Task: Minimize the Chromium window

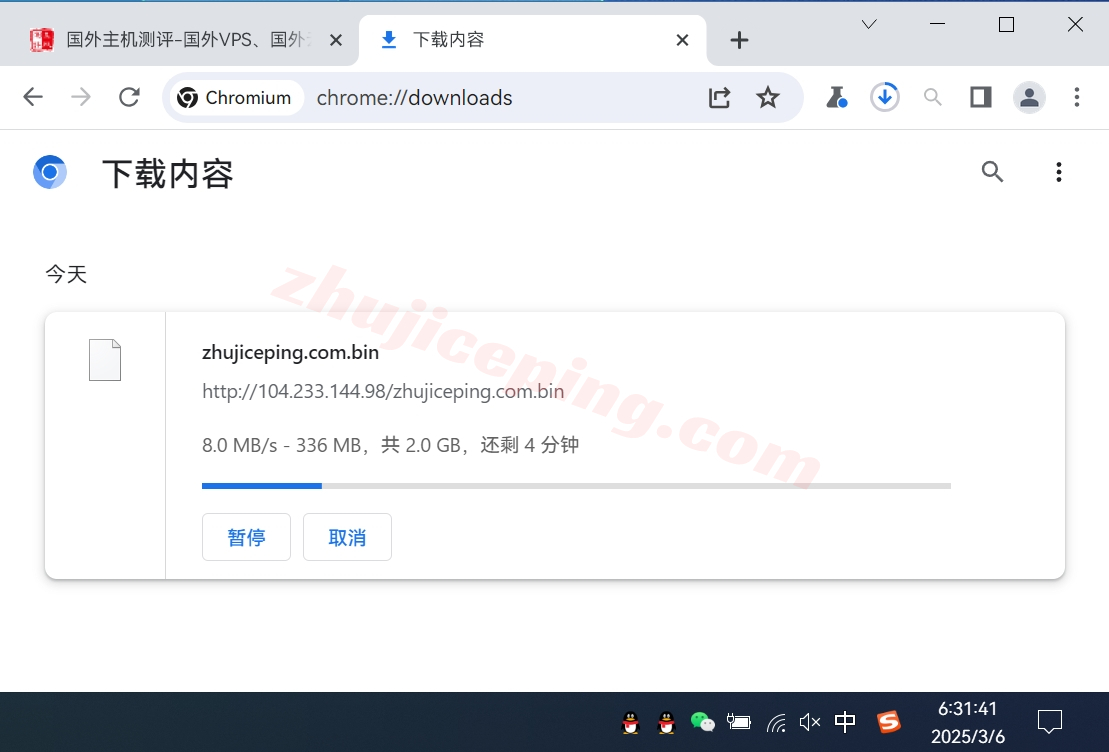Action: [x=937, y=24]
